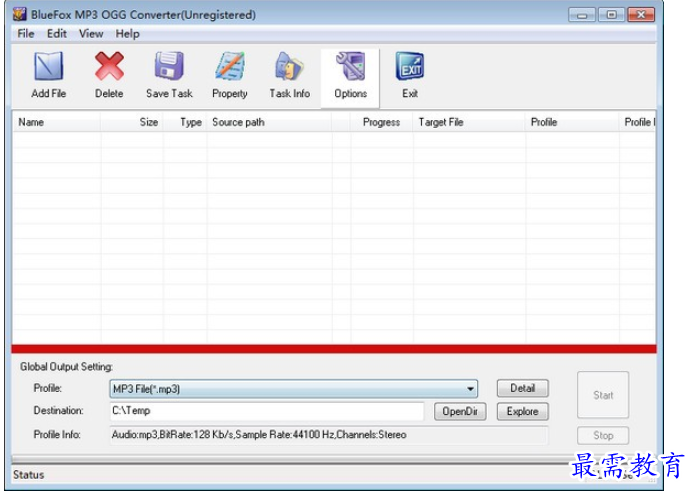The width and height of the screenshot is (693, 497).
Task: Open the Help menu
Action: tap(127, 34)
